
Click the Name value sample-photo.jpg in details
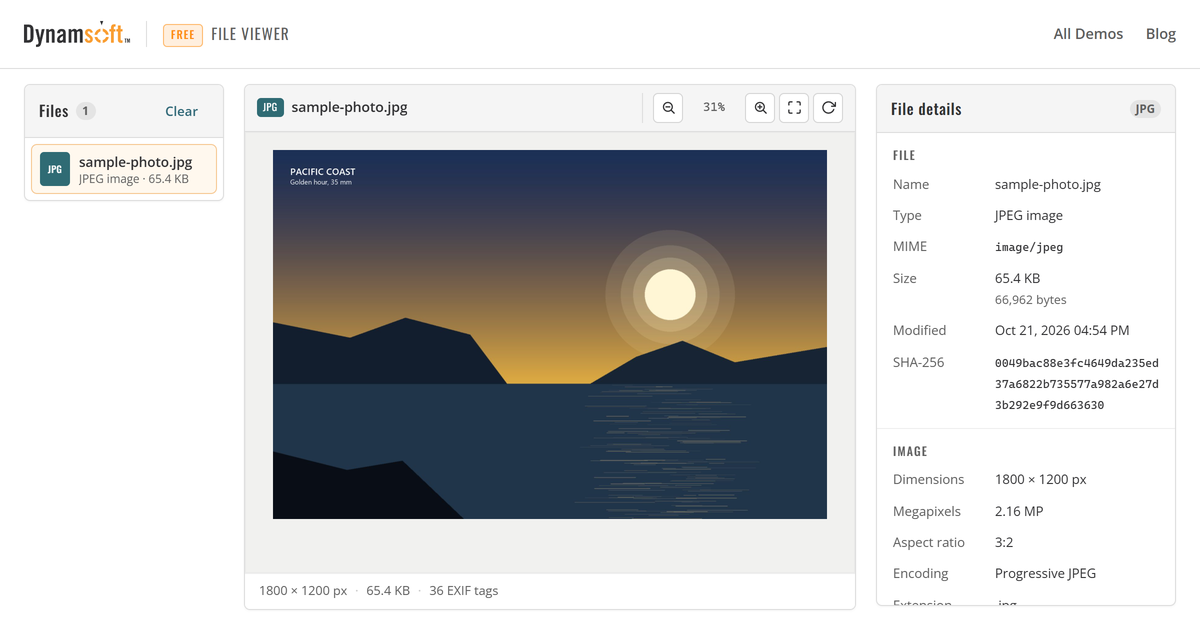point(1048,185)
